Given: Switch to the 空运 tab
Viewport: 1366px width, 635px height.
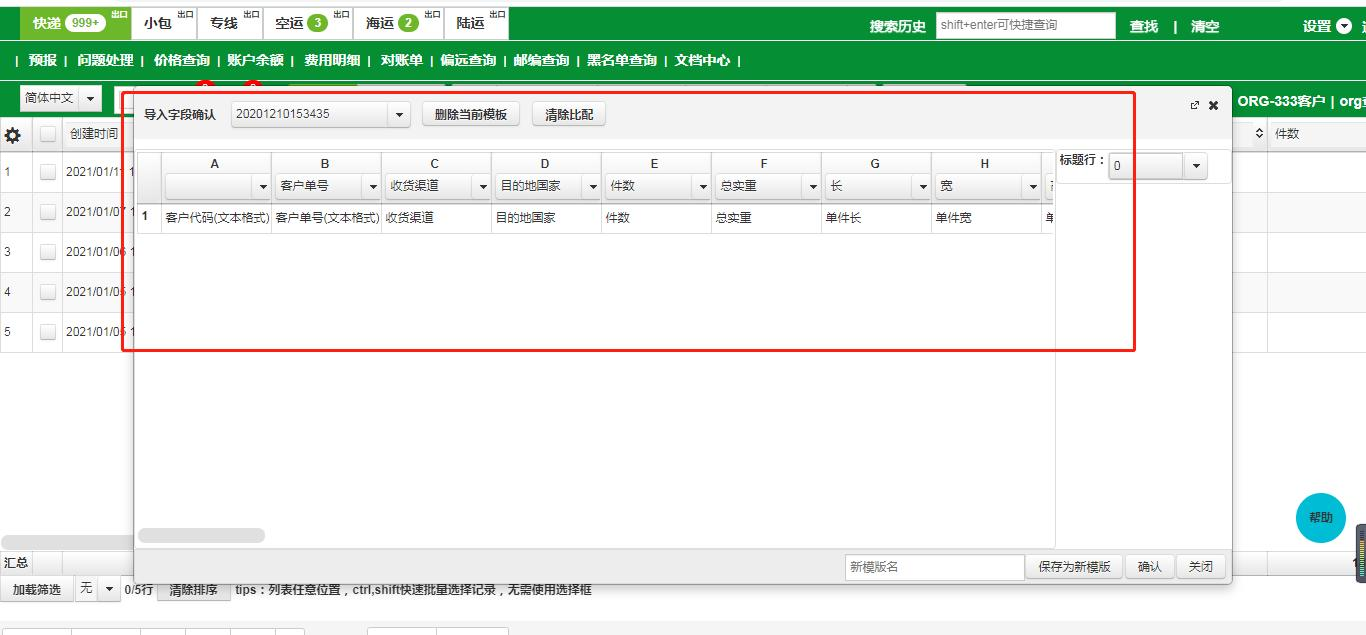Looking at the screenshot, I should pyautogui.click(x=308, y=23).
